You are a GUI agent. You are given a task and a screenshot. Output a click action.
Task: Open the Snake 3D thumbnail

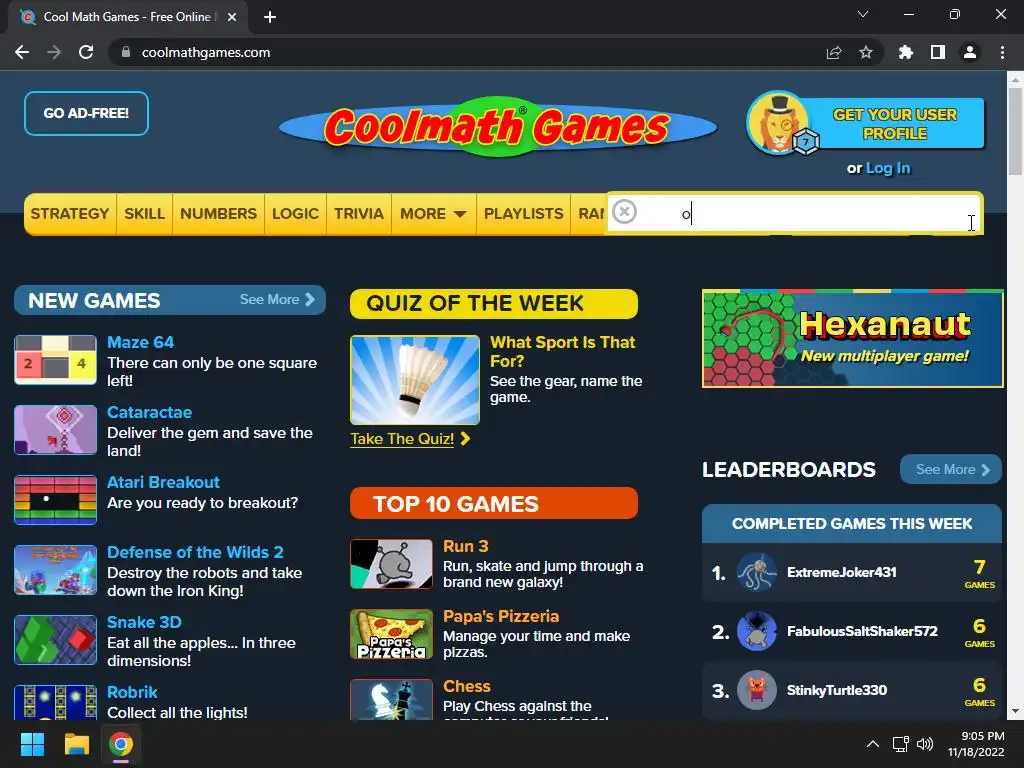point(56,639)
